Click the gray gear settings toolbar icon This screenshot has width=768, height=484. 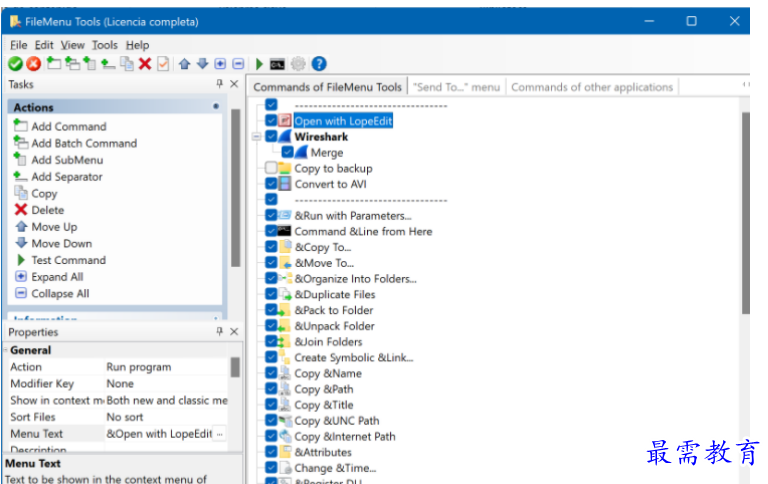tap(298, 64)
